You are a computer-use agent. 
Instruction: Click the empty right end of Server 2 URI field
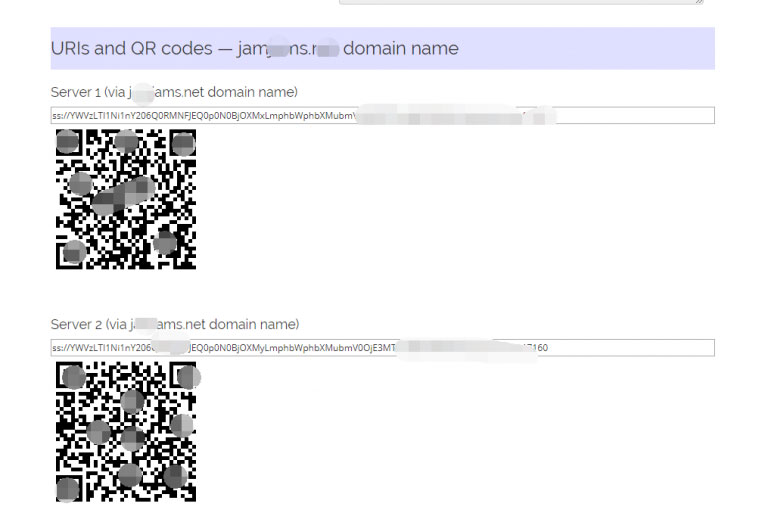tap(640, 348)
